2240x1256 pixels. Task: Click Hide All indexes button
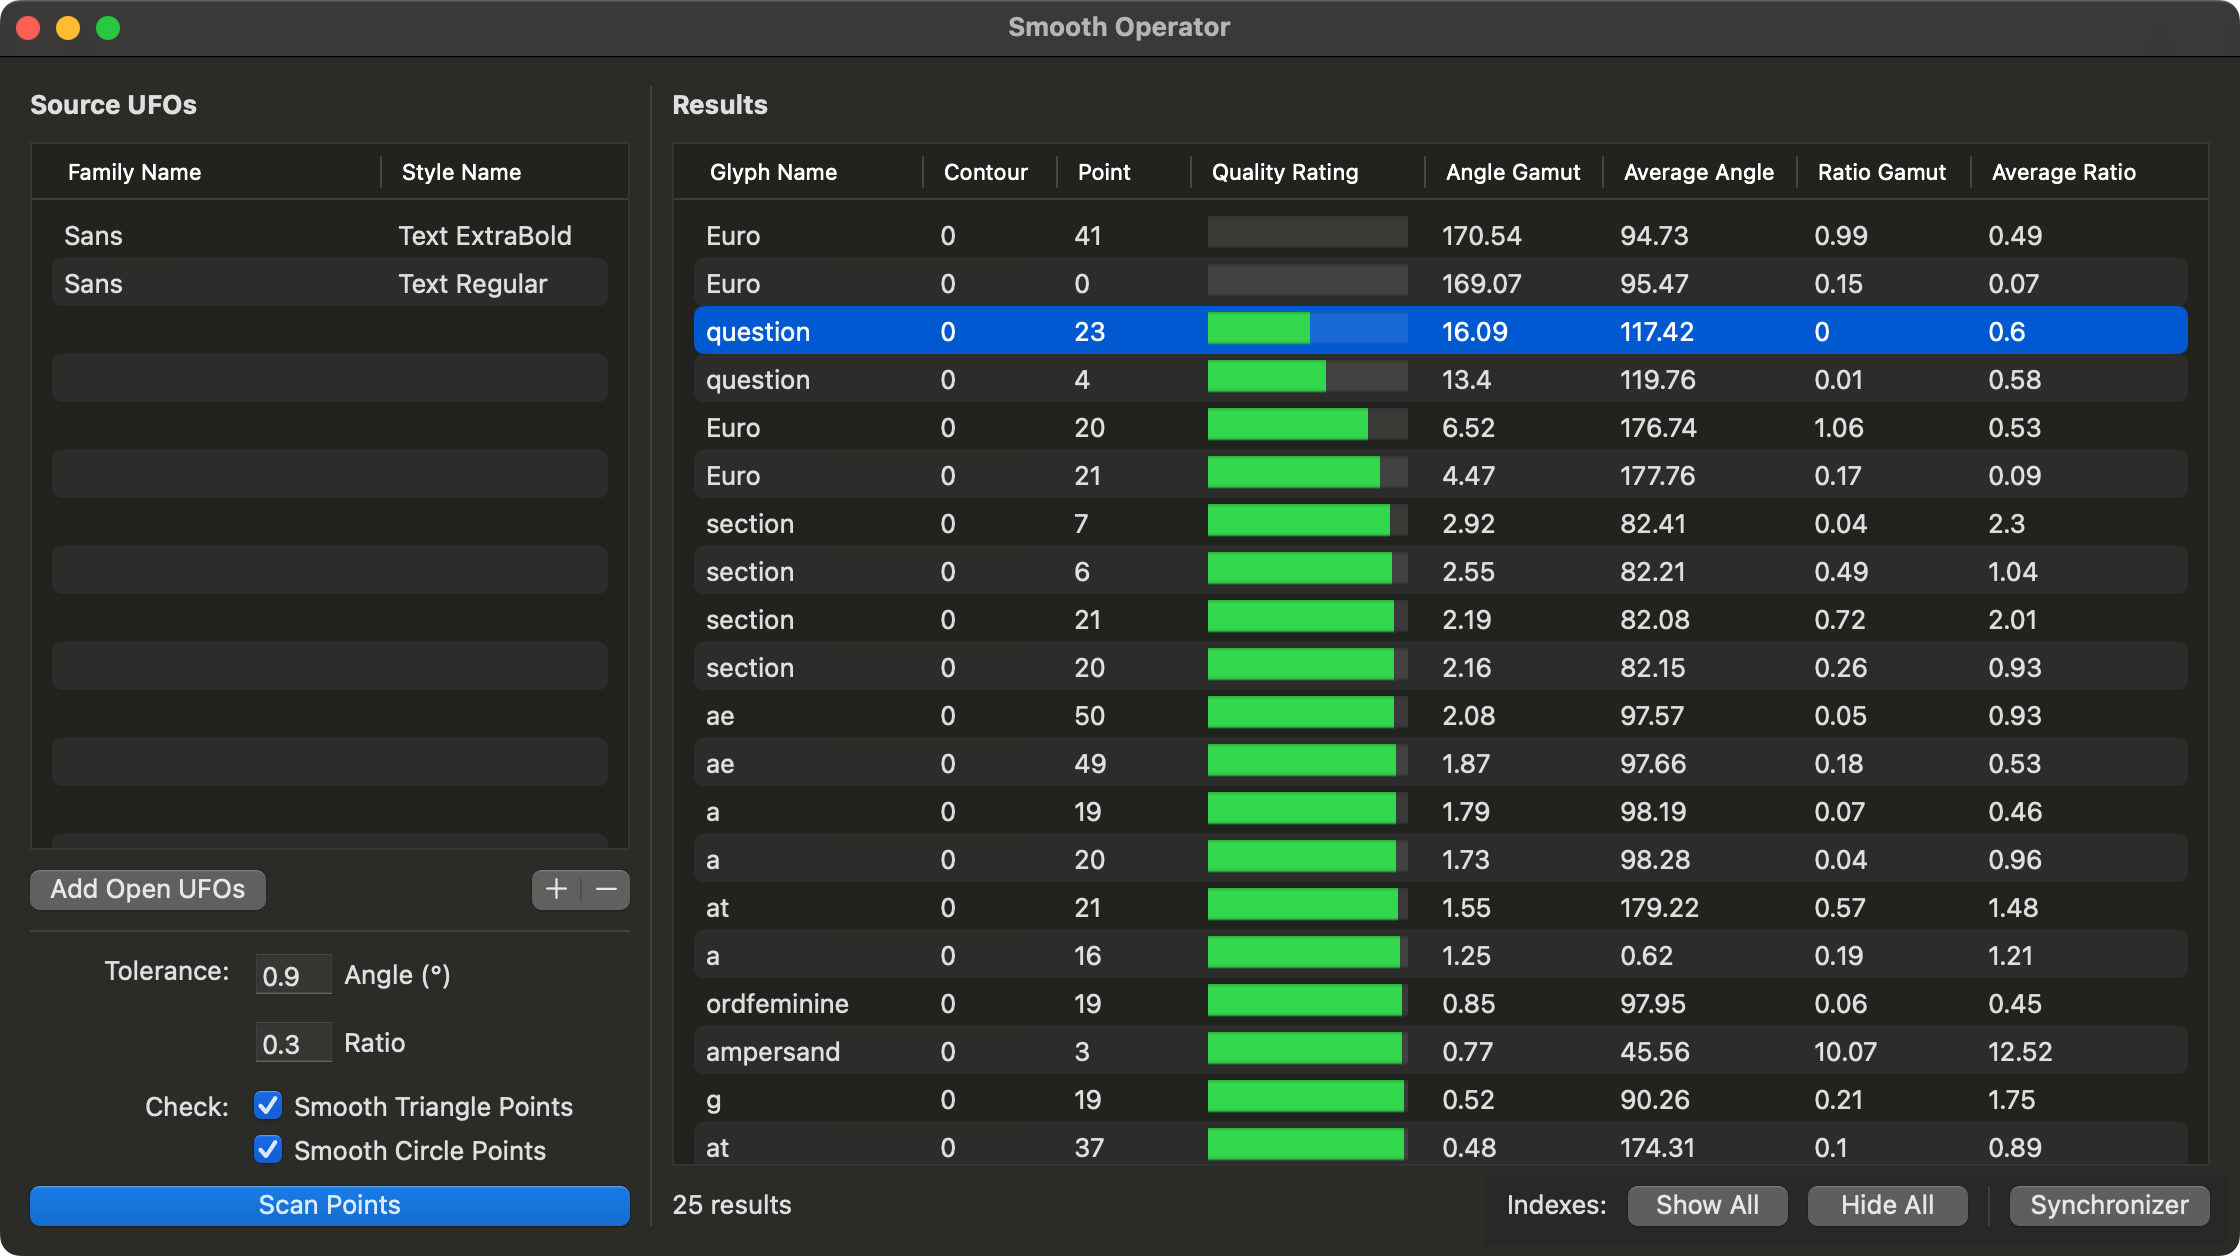[1886, 1205]
